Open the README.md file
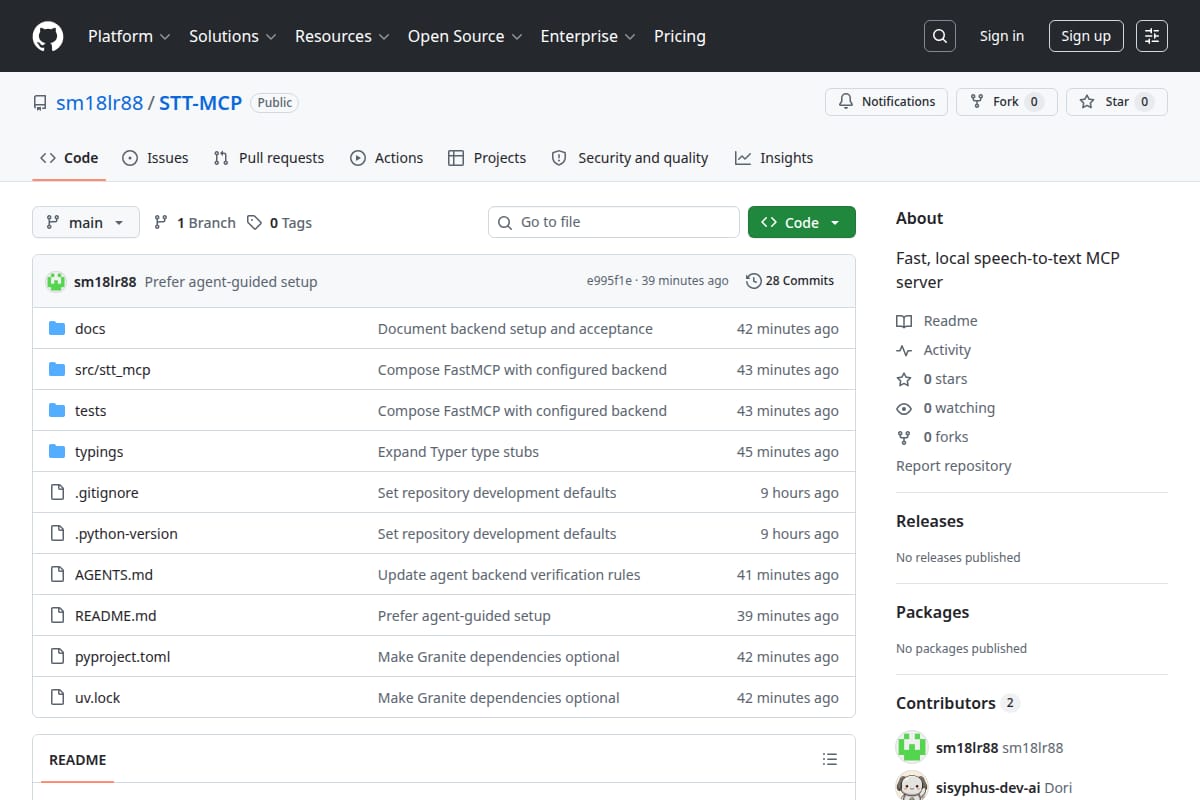This screenshot has width=1200, height=800. pyautogui.click(x=116, y=616)
